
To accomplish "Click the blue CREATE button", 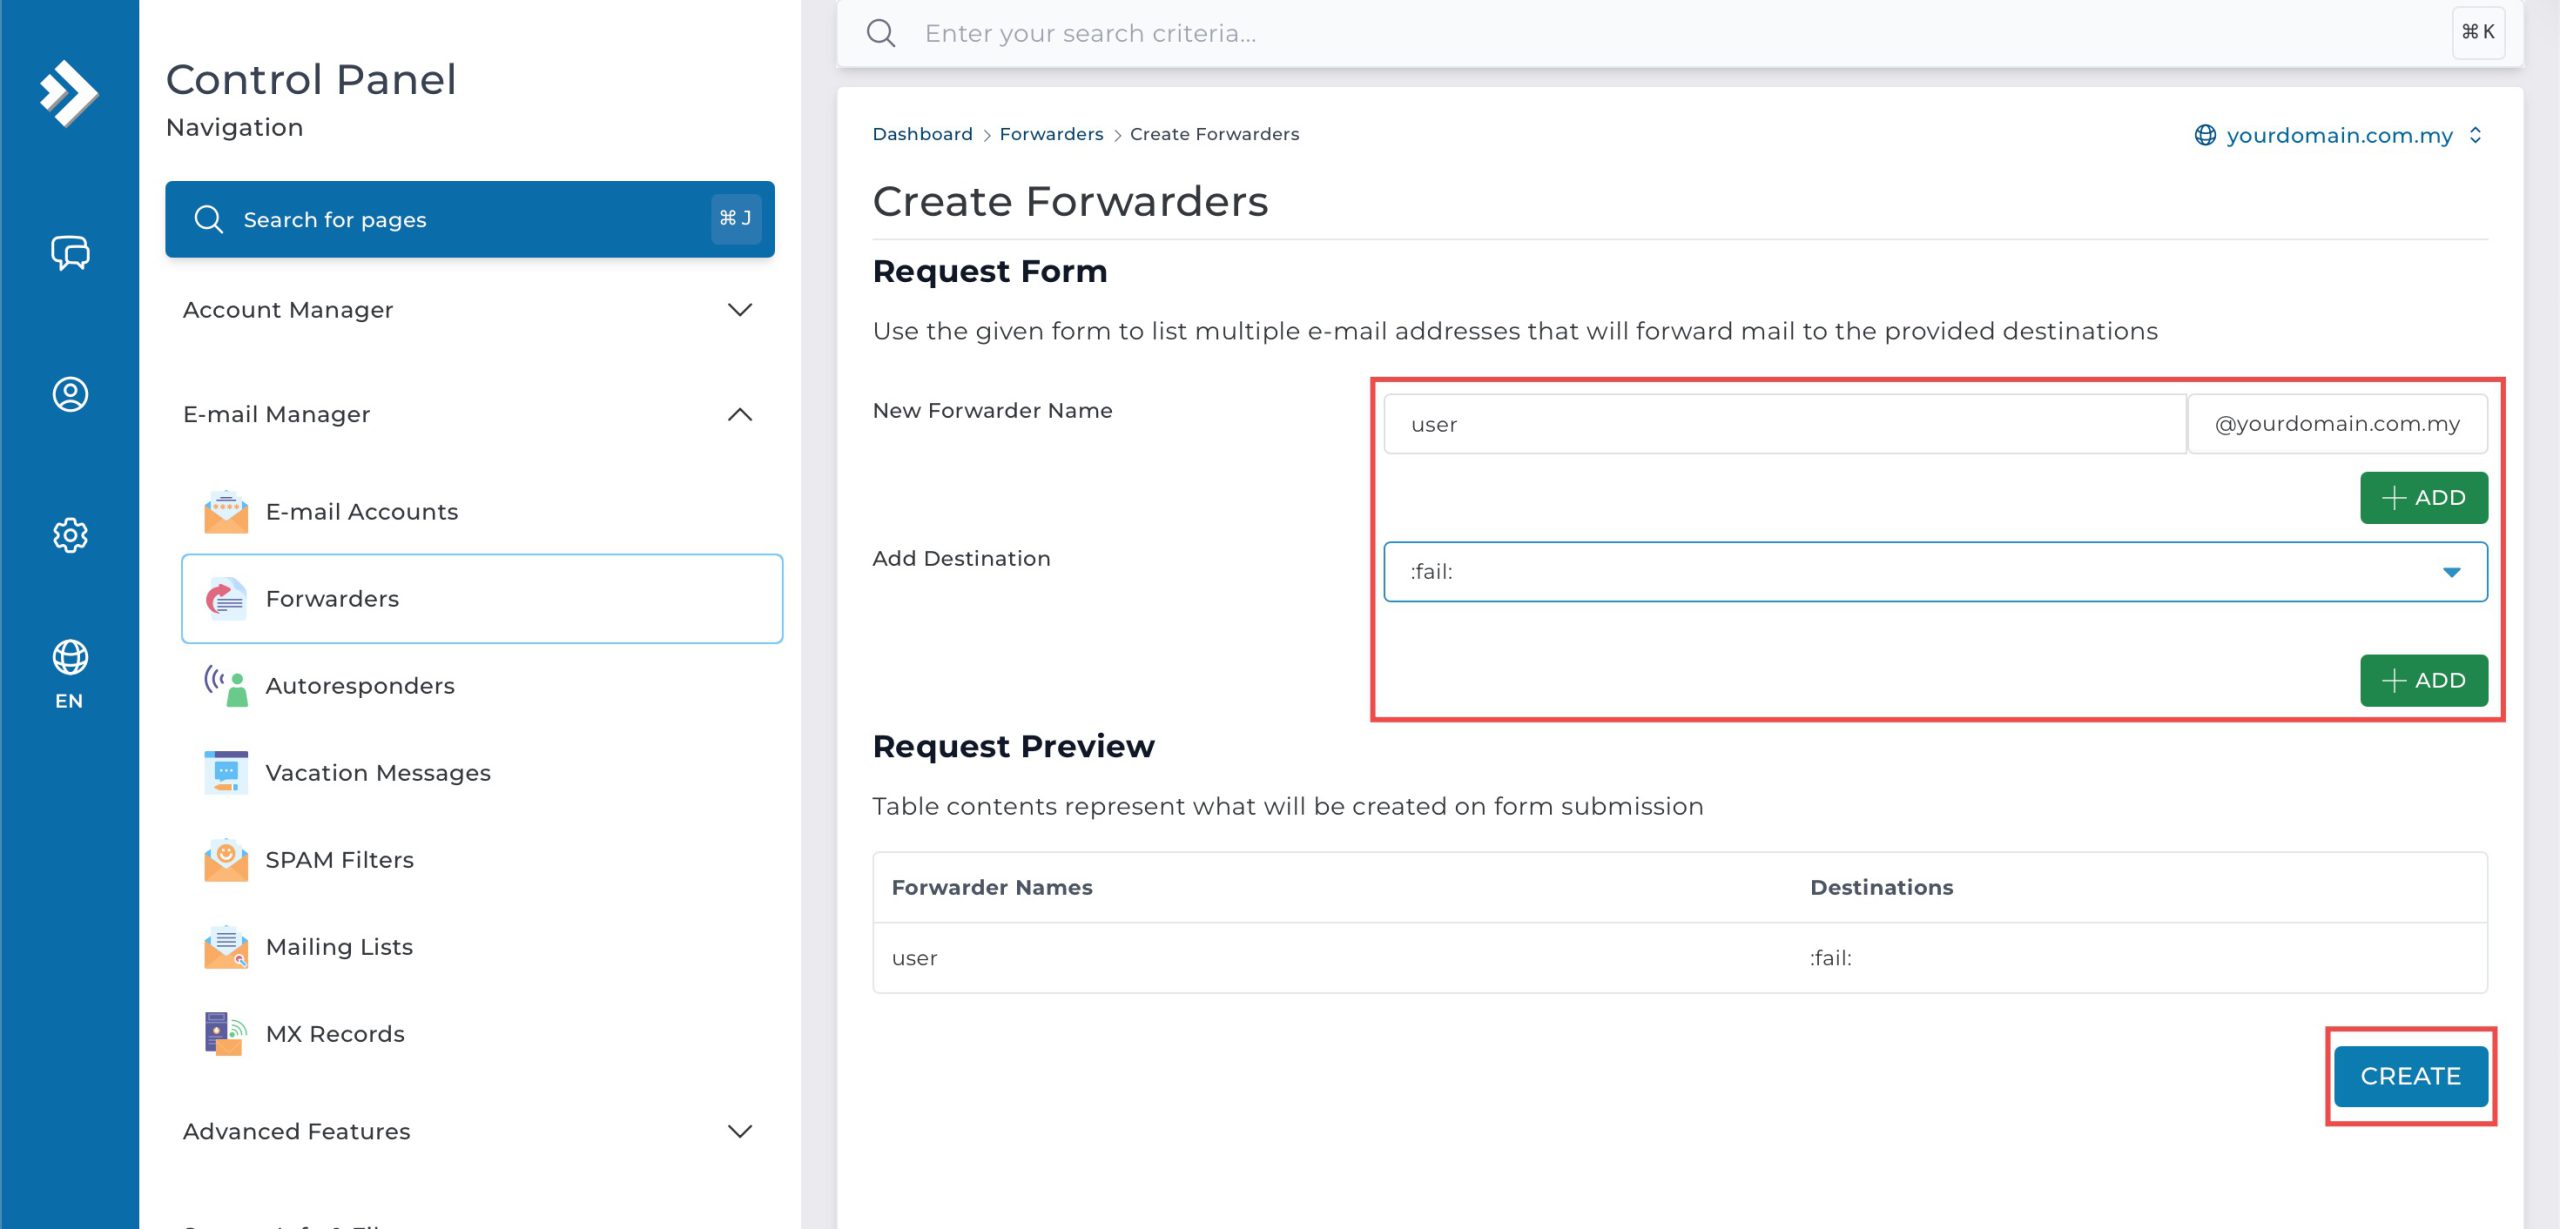I will pos(2410,1076).
